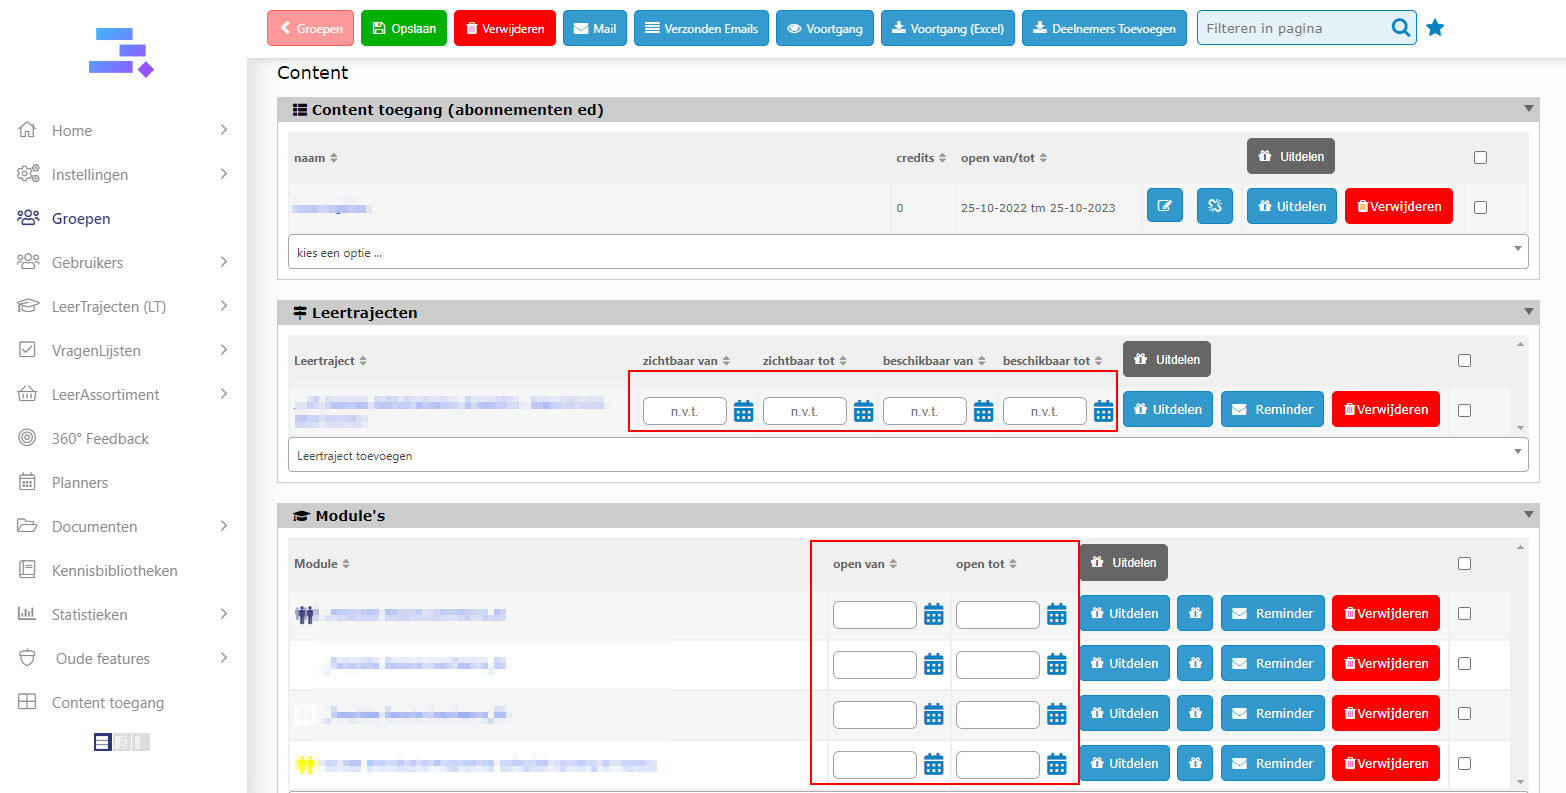Viewport: 1566px width, 793px height.
Task: Click the Deelnemers Toevoegen button
Action: point(1104,29)
